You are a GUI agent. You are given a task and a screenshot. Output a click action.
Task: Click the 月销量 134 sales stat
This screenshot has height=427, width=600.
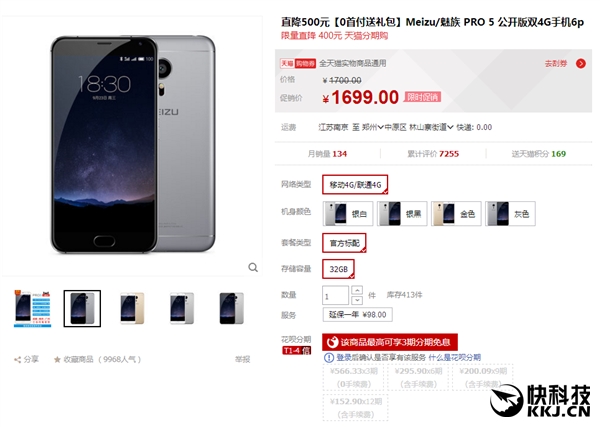(327, 154)
